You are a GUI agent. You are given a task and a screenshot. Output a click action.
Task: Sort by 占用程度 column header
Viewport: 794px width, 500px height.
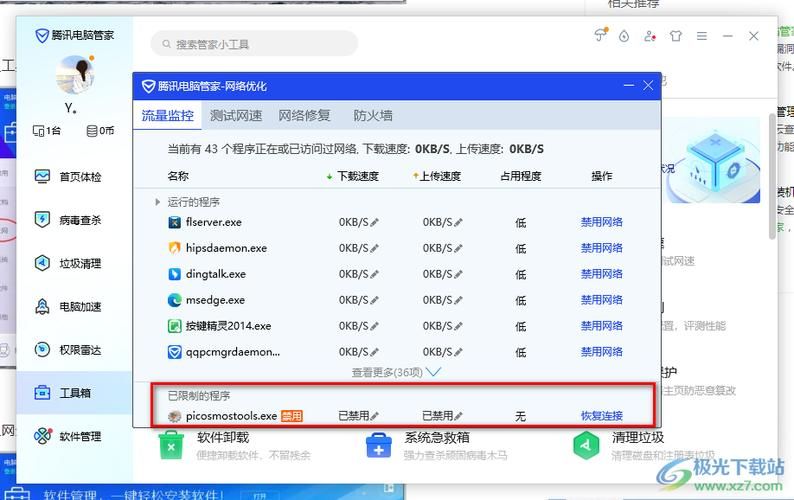[x=521, y=176]
